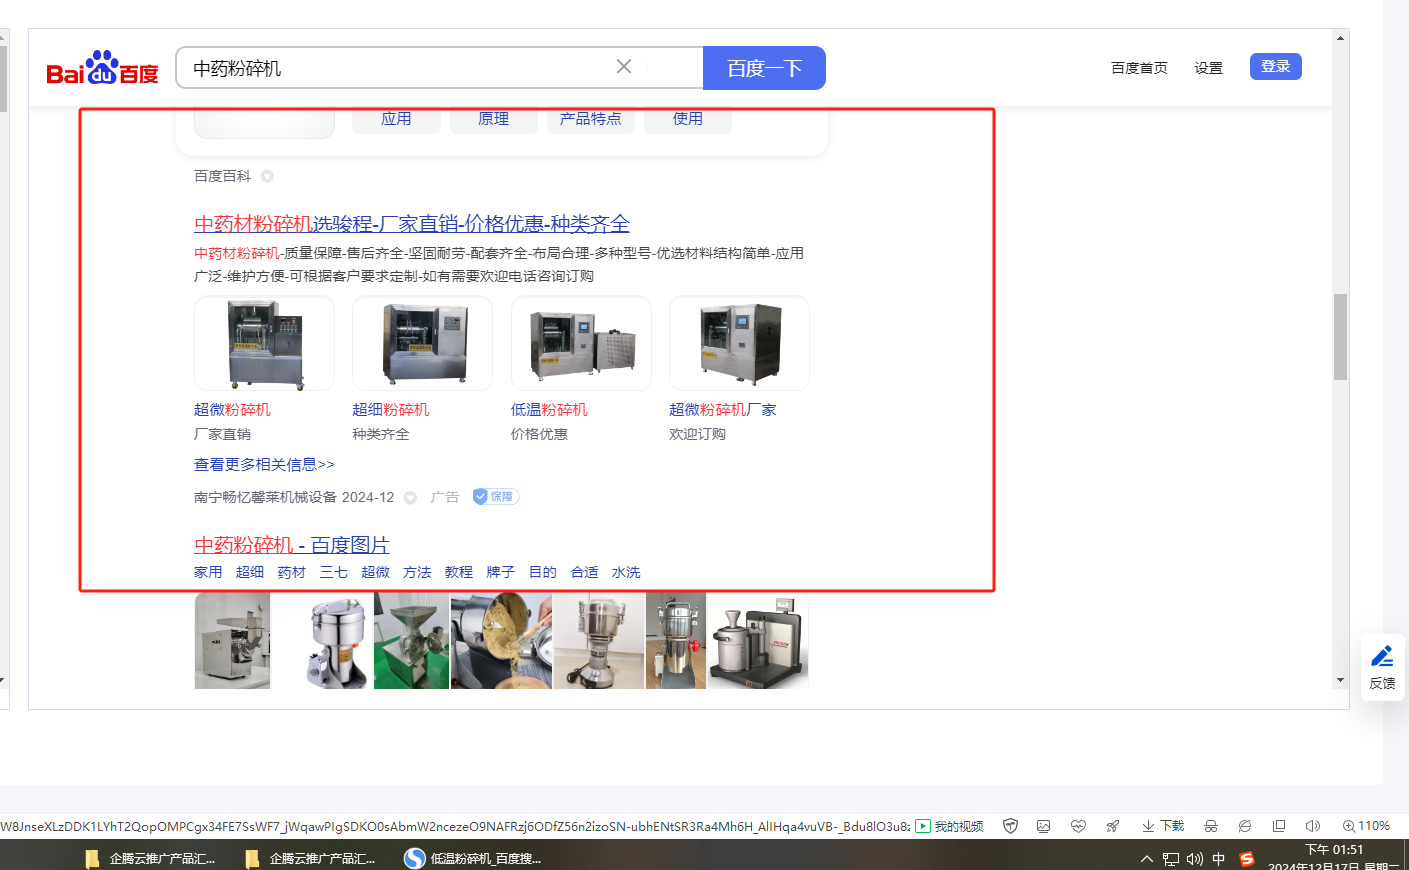The height and width of the screenshot is (870, 1409).
Task: Show hidden system tray icons
Action: (1146, 859)
